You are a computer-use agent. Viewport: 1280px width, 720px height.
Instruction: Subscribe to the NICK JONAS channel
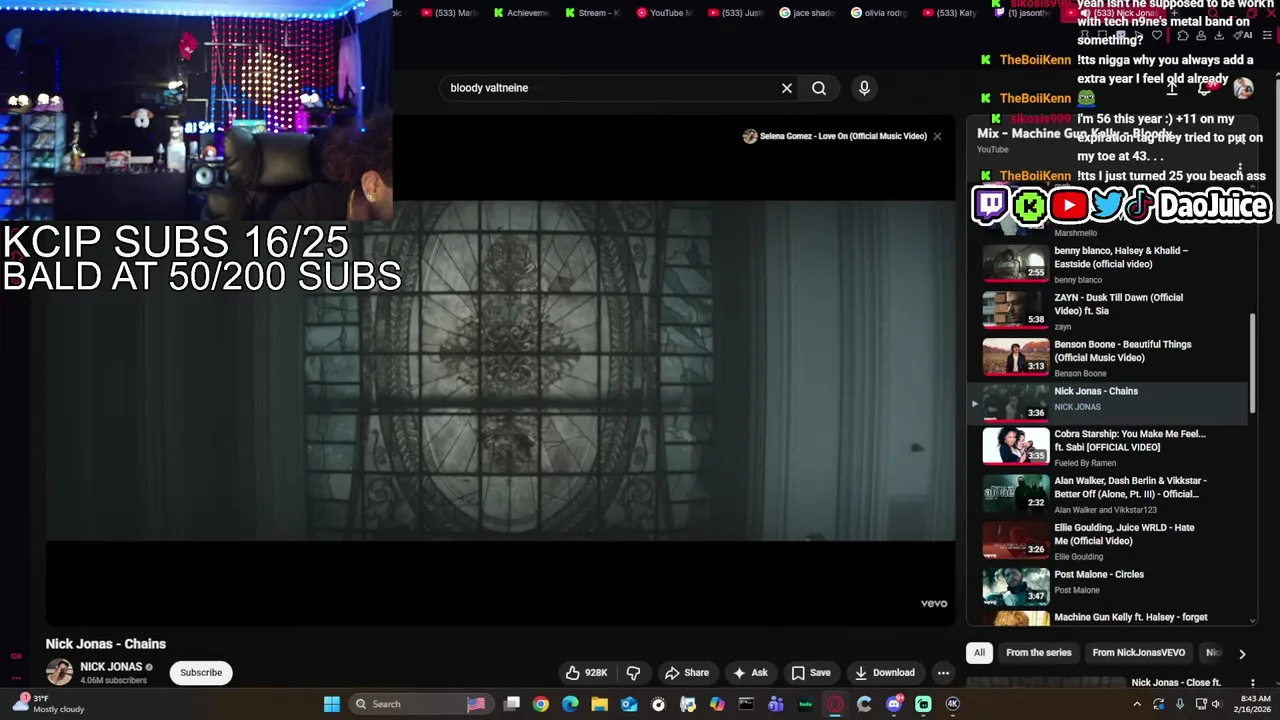point(201,673)
